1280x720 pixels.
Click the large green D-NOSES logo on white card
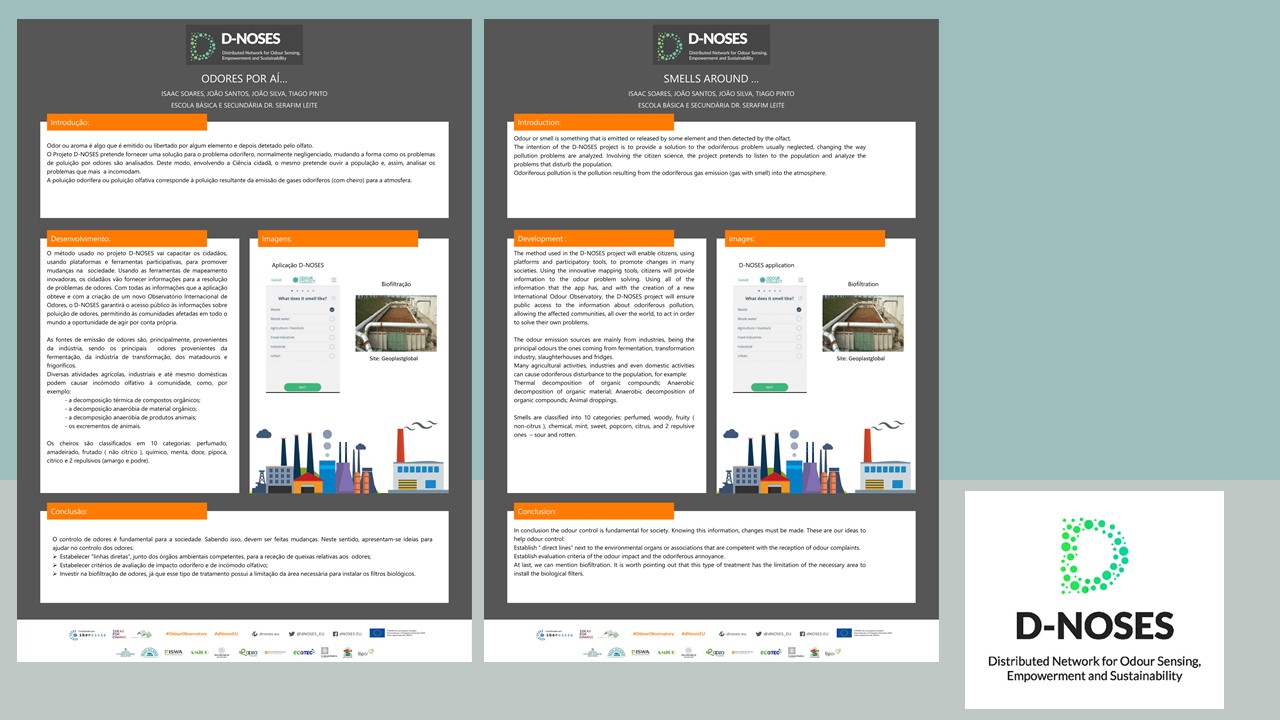[x=1094, y=558]
